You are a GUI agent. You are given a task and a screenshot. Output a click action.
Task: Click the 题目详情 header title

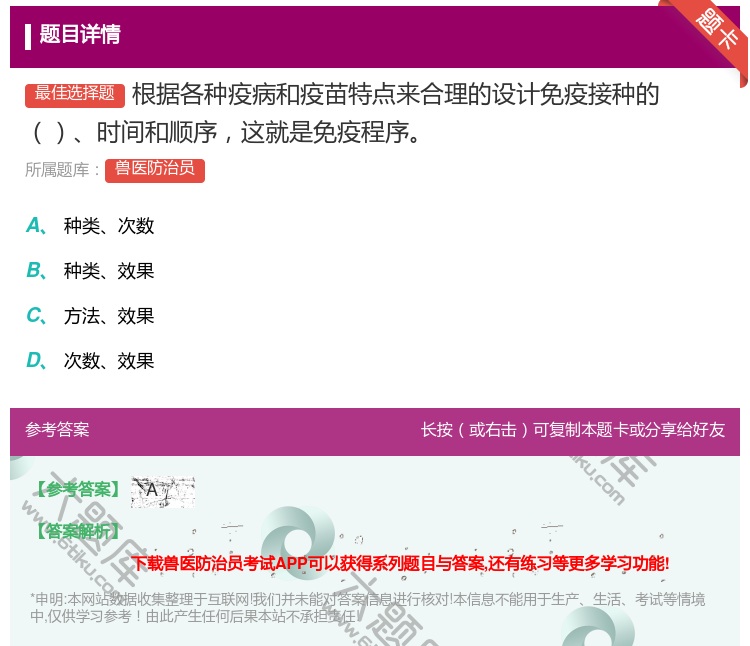click(80, 34)
